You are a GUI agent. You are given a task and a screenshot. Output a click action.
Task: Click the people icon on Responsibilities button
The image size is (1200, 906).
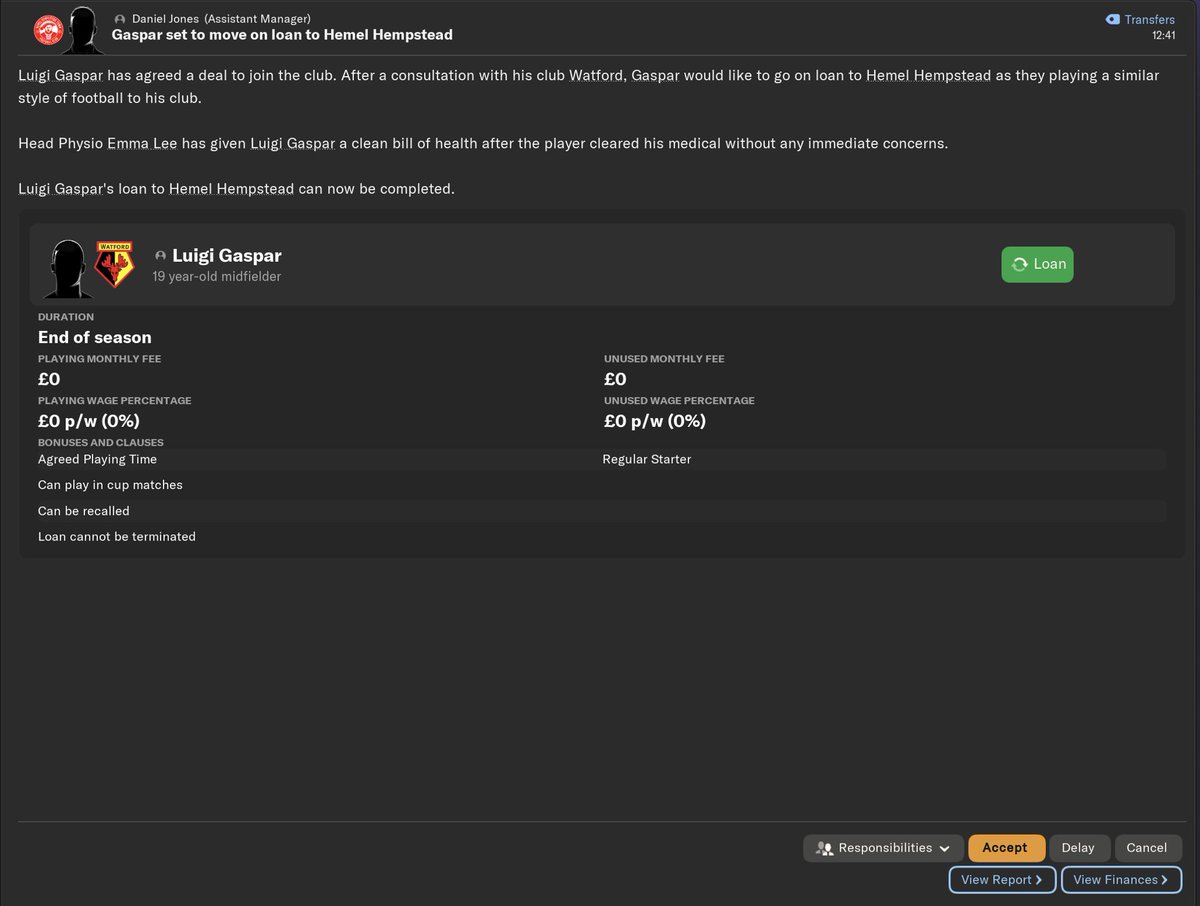pos(824,848)
